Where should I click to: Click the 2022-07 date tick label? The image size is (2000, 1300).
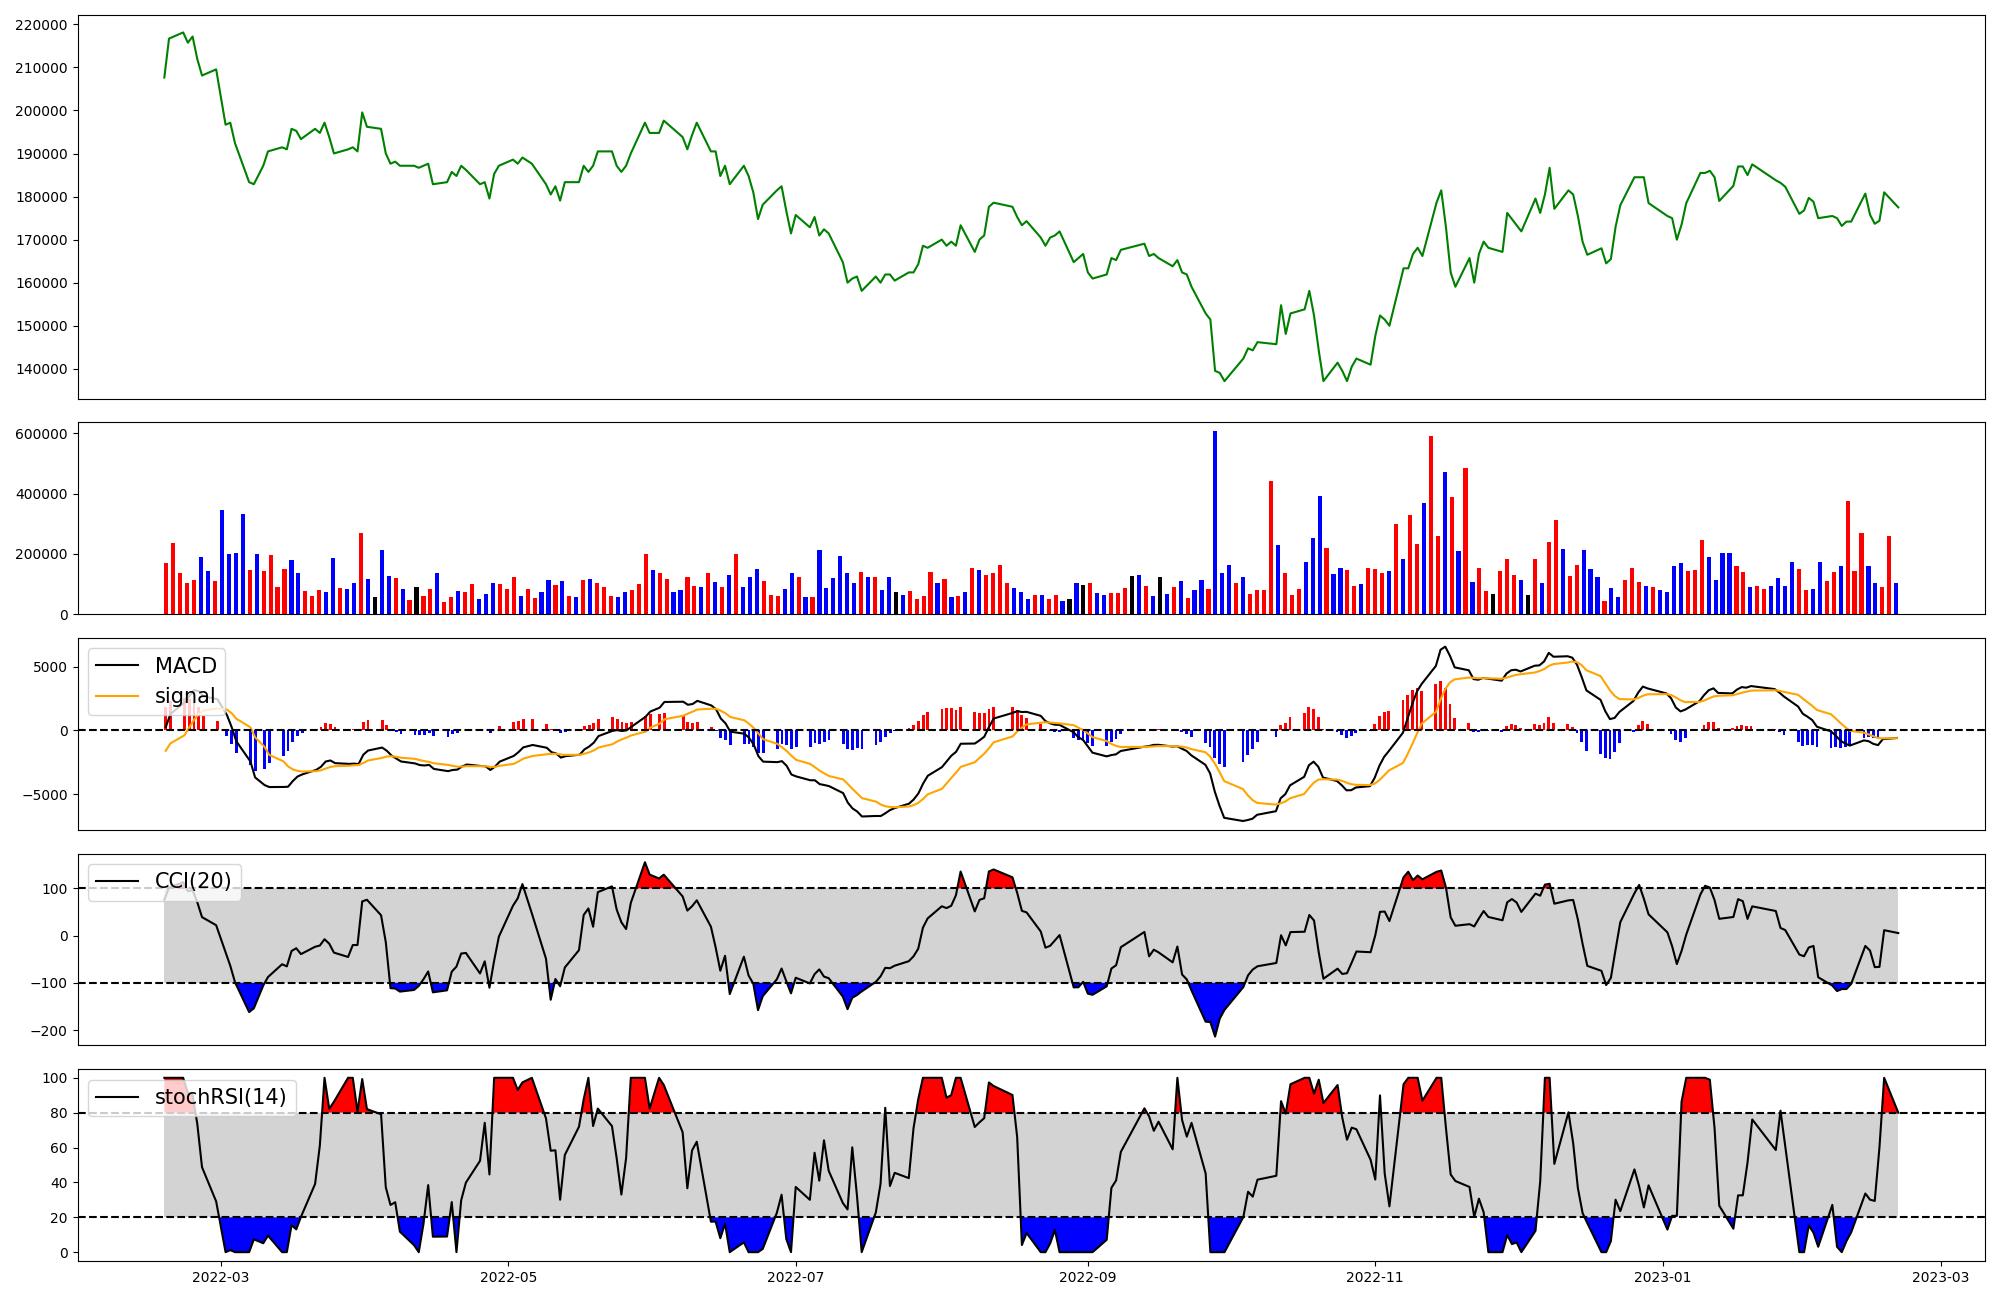(796, 1276)
